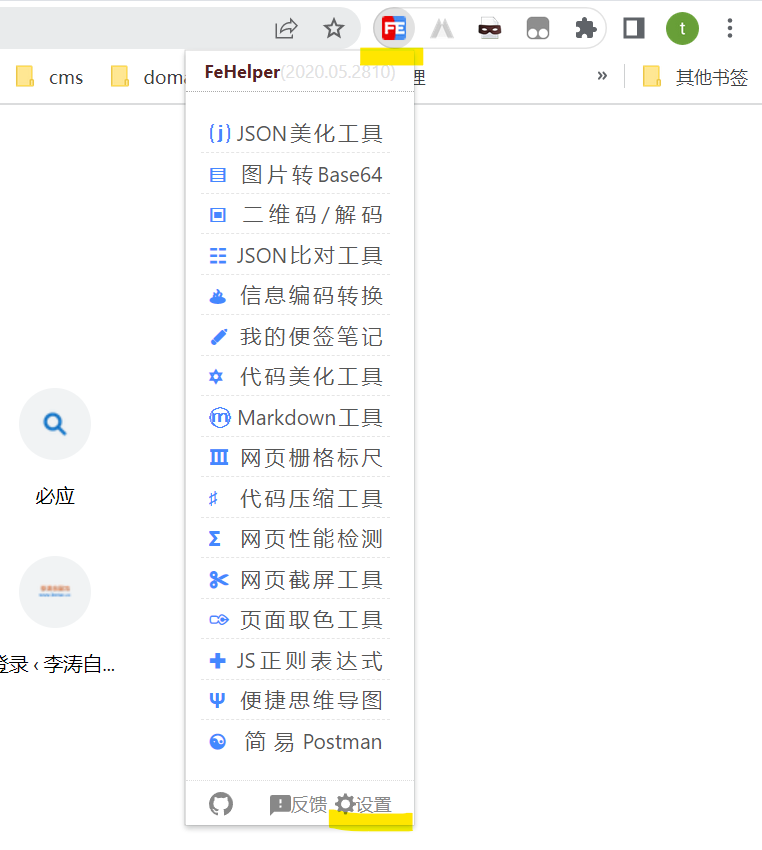Viewport: 762px width, 850px height.
Task: Select 二维码/解码 menu entry
Action: tap(295, 215)
